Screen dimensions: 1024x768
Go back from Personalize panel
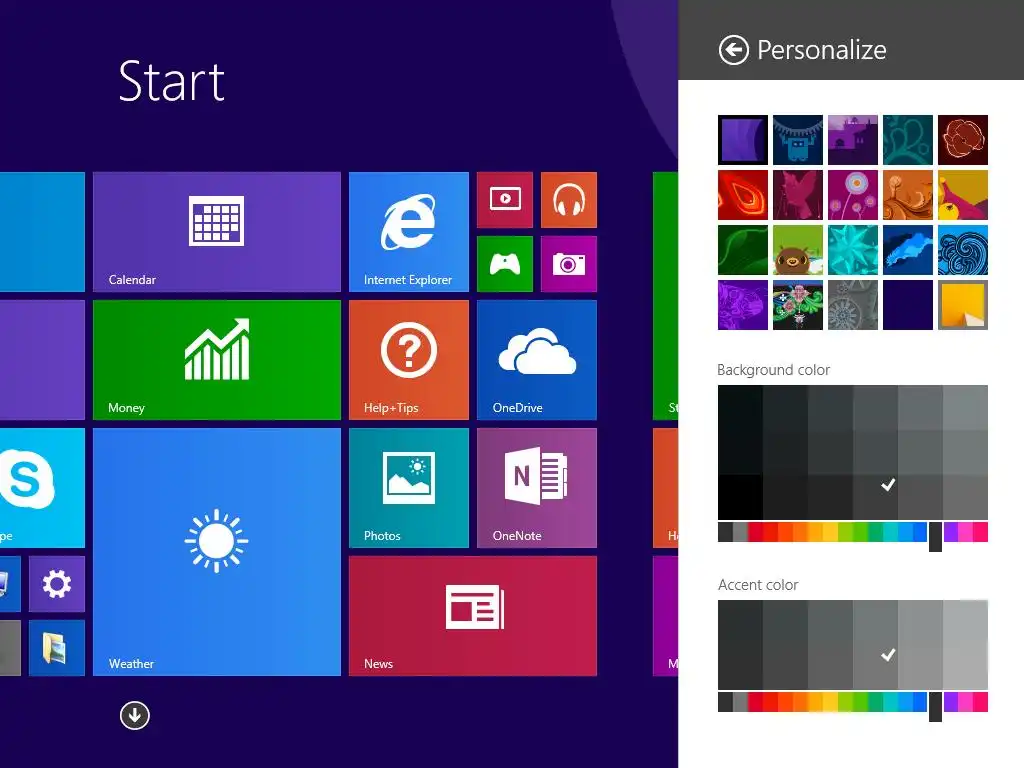[733, 50]
